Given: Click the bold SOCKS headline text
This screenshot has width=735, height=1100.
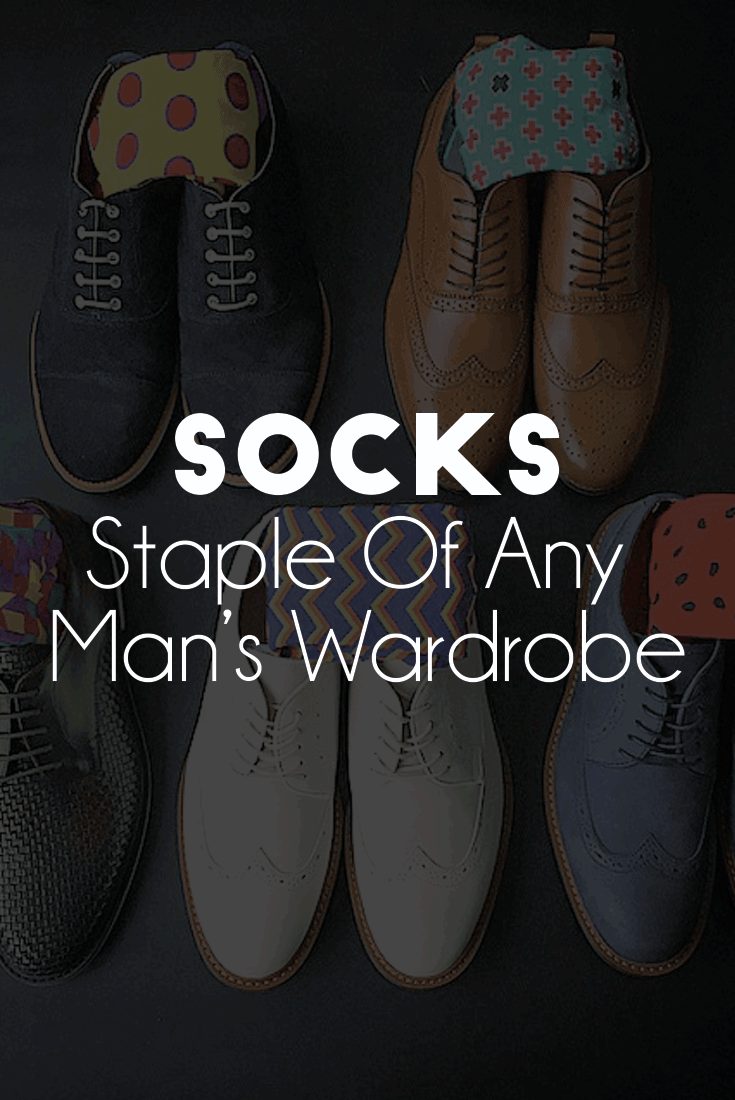Looking at the screenshot, I should (x=368, y=456).
